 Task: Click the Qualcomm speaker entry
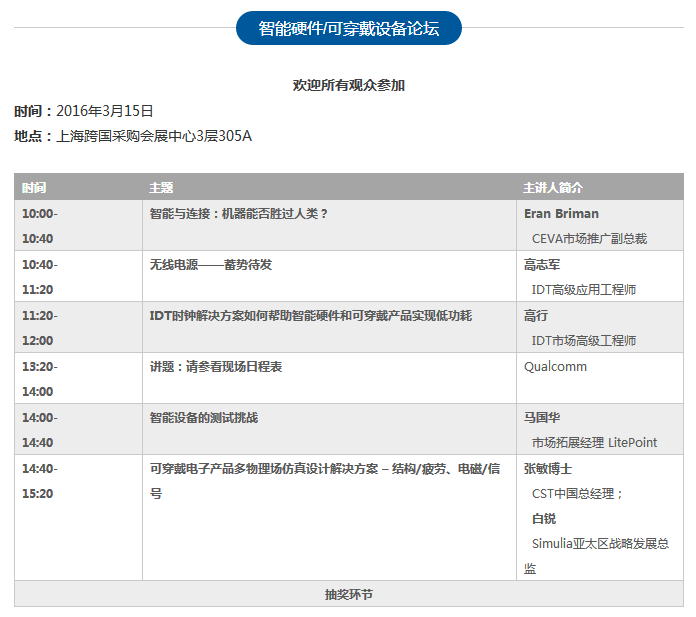(x=555, y=367)
